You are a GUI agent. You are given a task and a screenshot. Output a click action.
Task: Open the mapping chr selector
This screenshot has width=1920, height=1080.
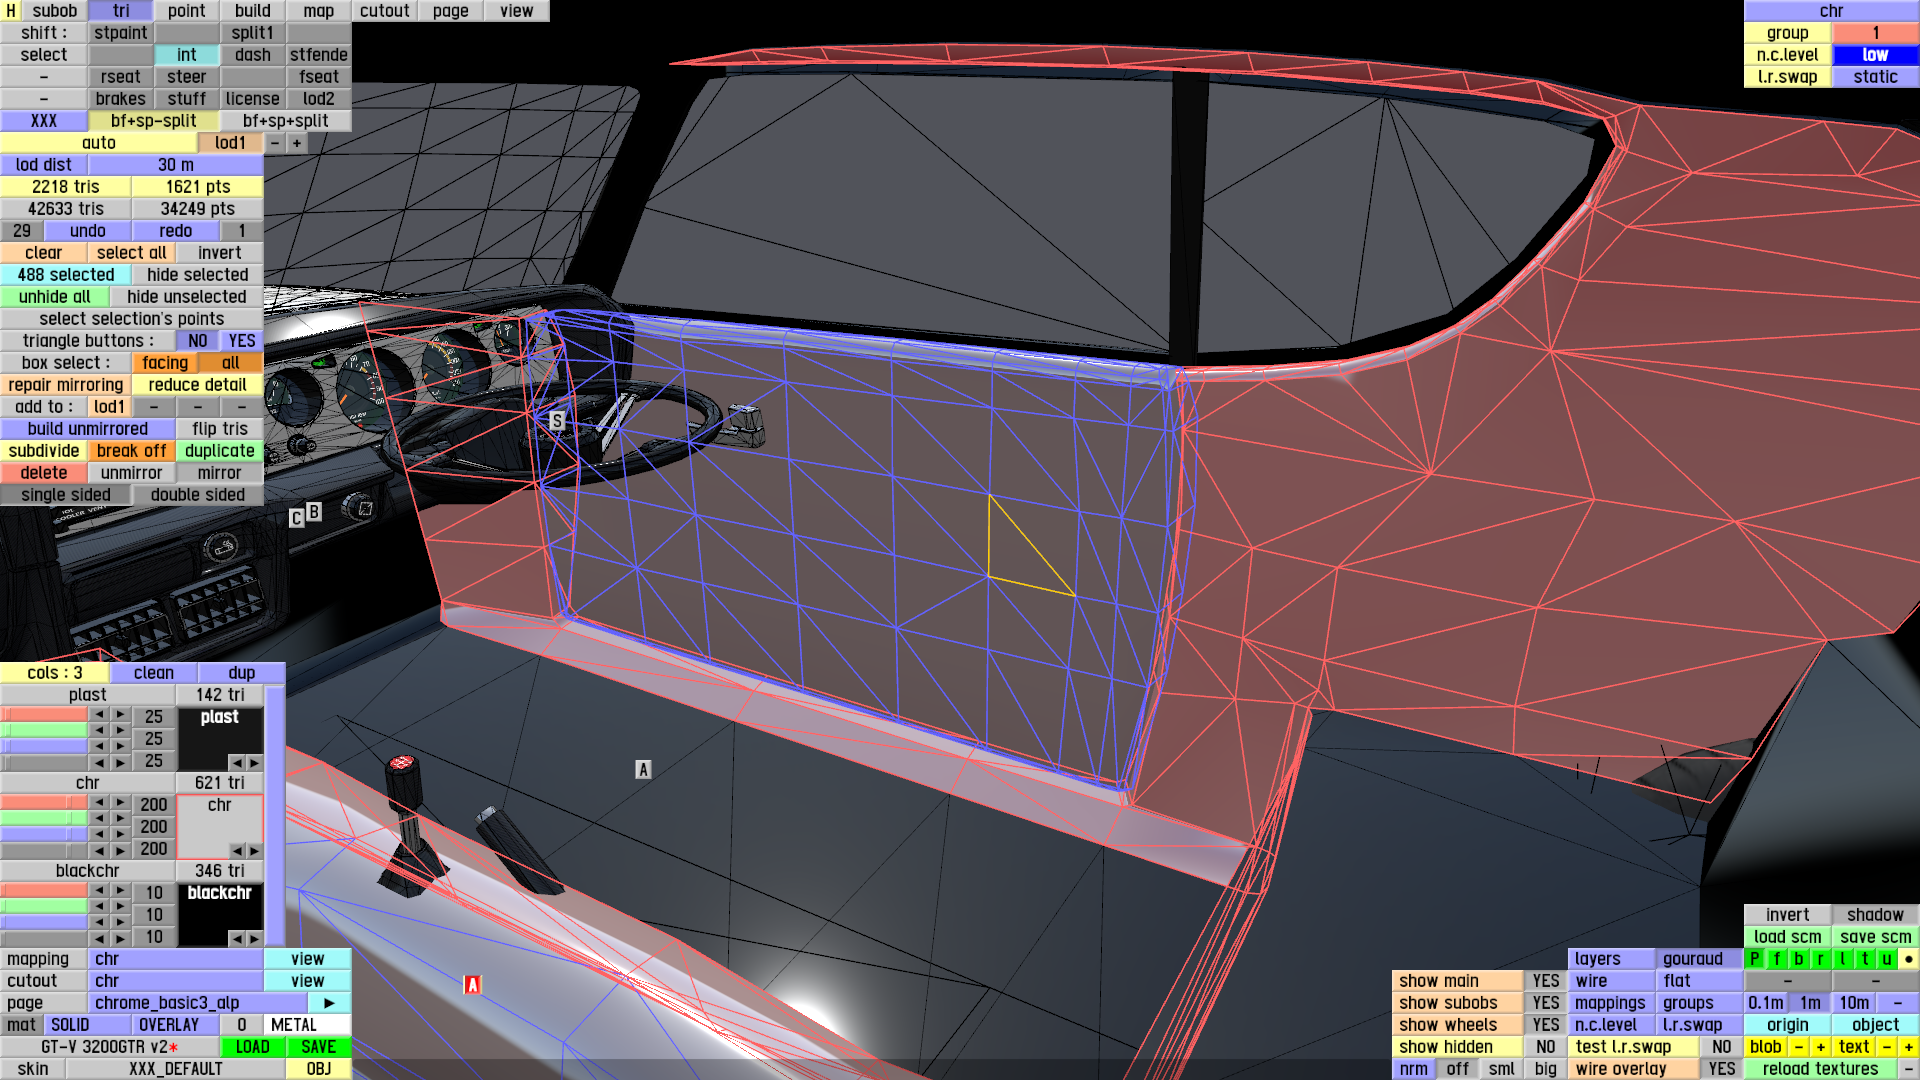(176, 959)
